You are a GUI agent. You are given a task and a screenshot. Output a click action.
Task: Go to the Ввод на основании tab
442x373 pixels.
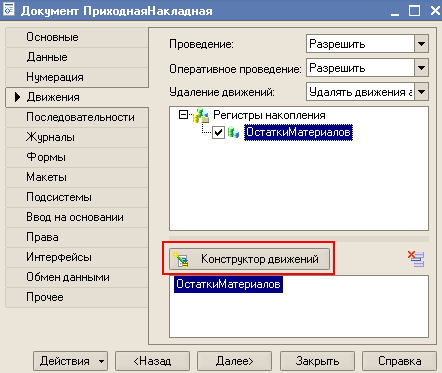point(77,217)
